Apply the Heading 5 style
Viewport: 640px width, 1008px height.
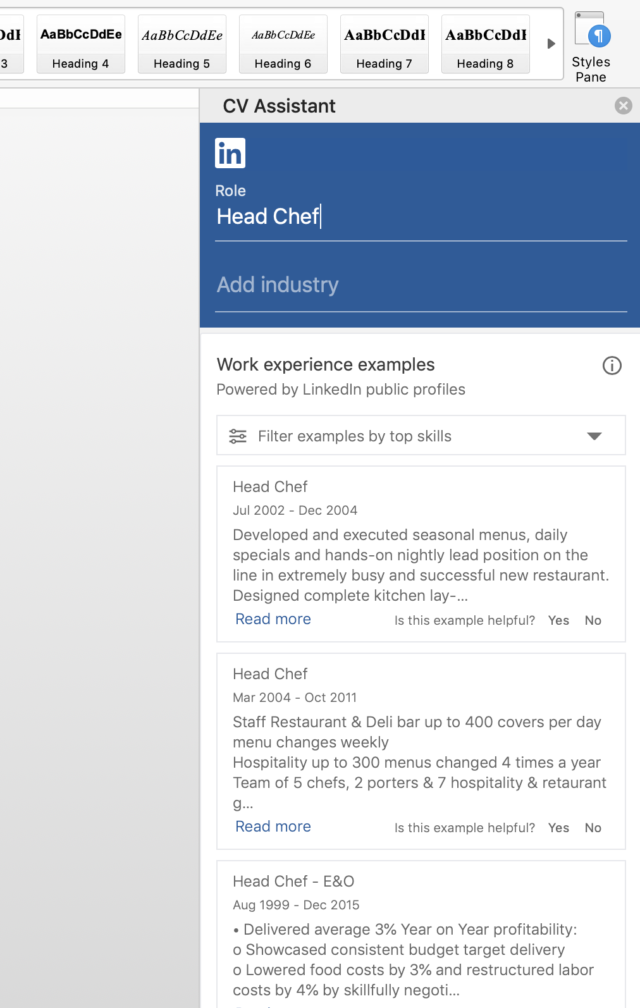tap(182, 44)
